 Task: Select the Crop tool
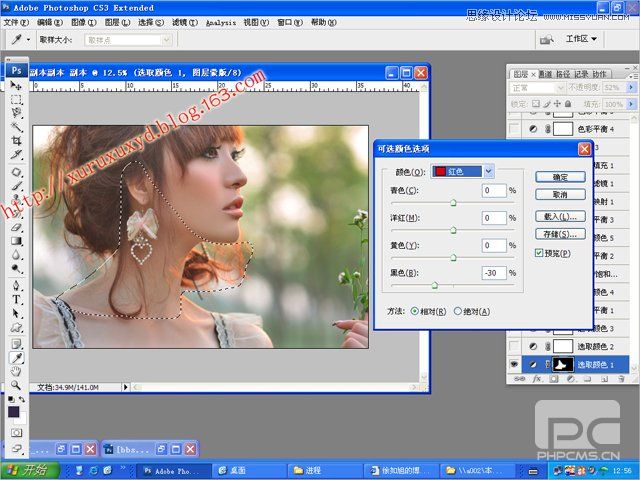click(x=16, y=141)
